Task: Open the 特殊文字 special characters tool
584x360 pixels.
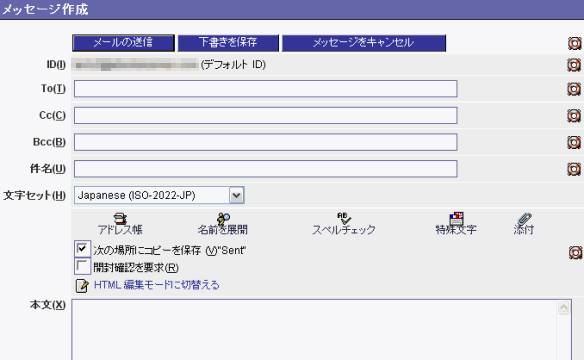Action: point(456,224)
